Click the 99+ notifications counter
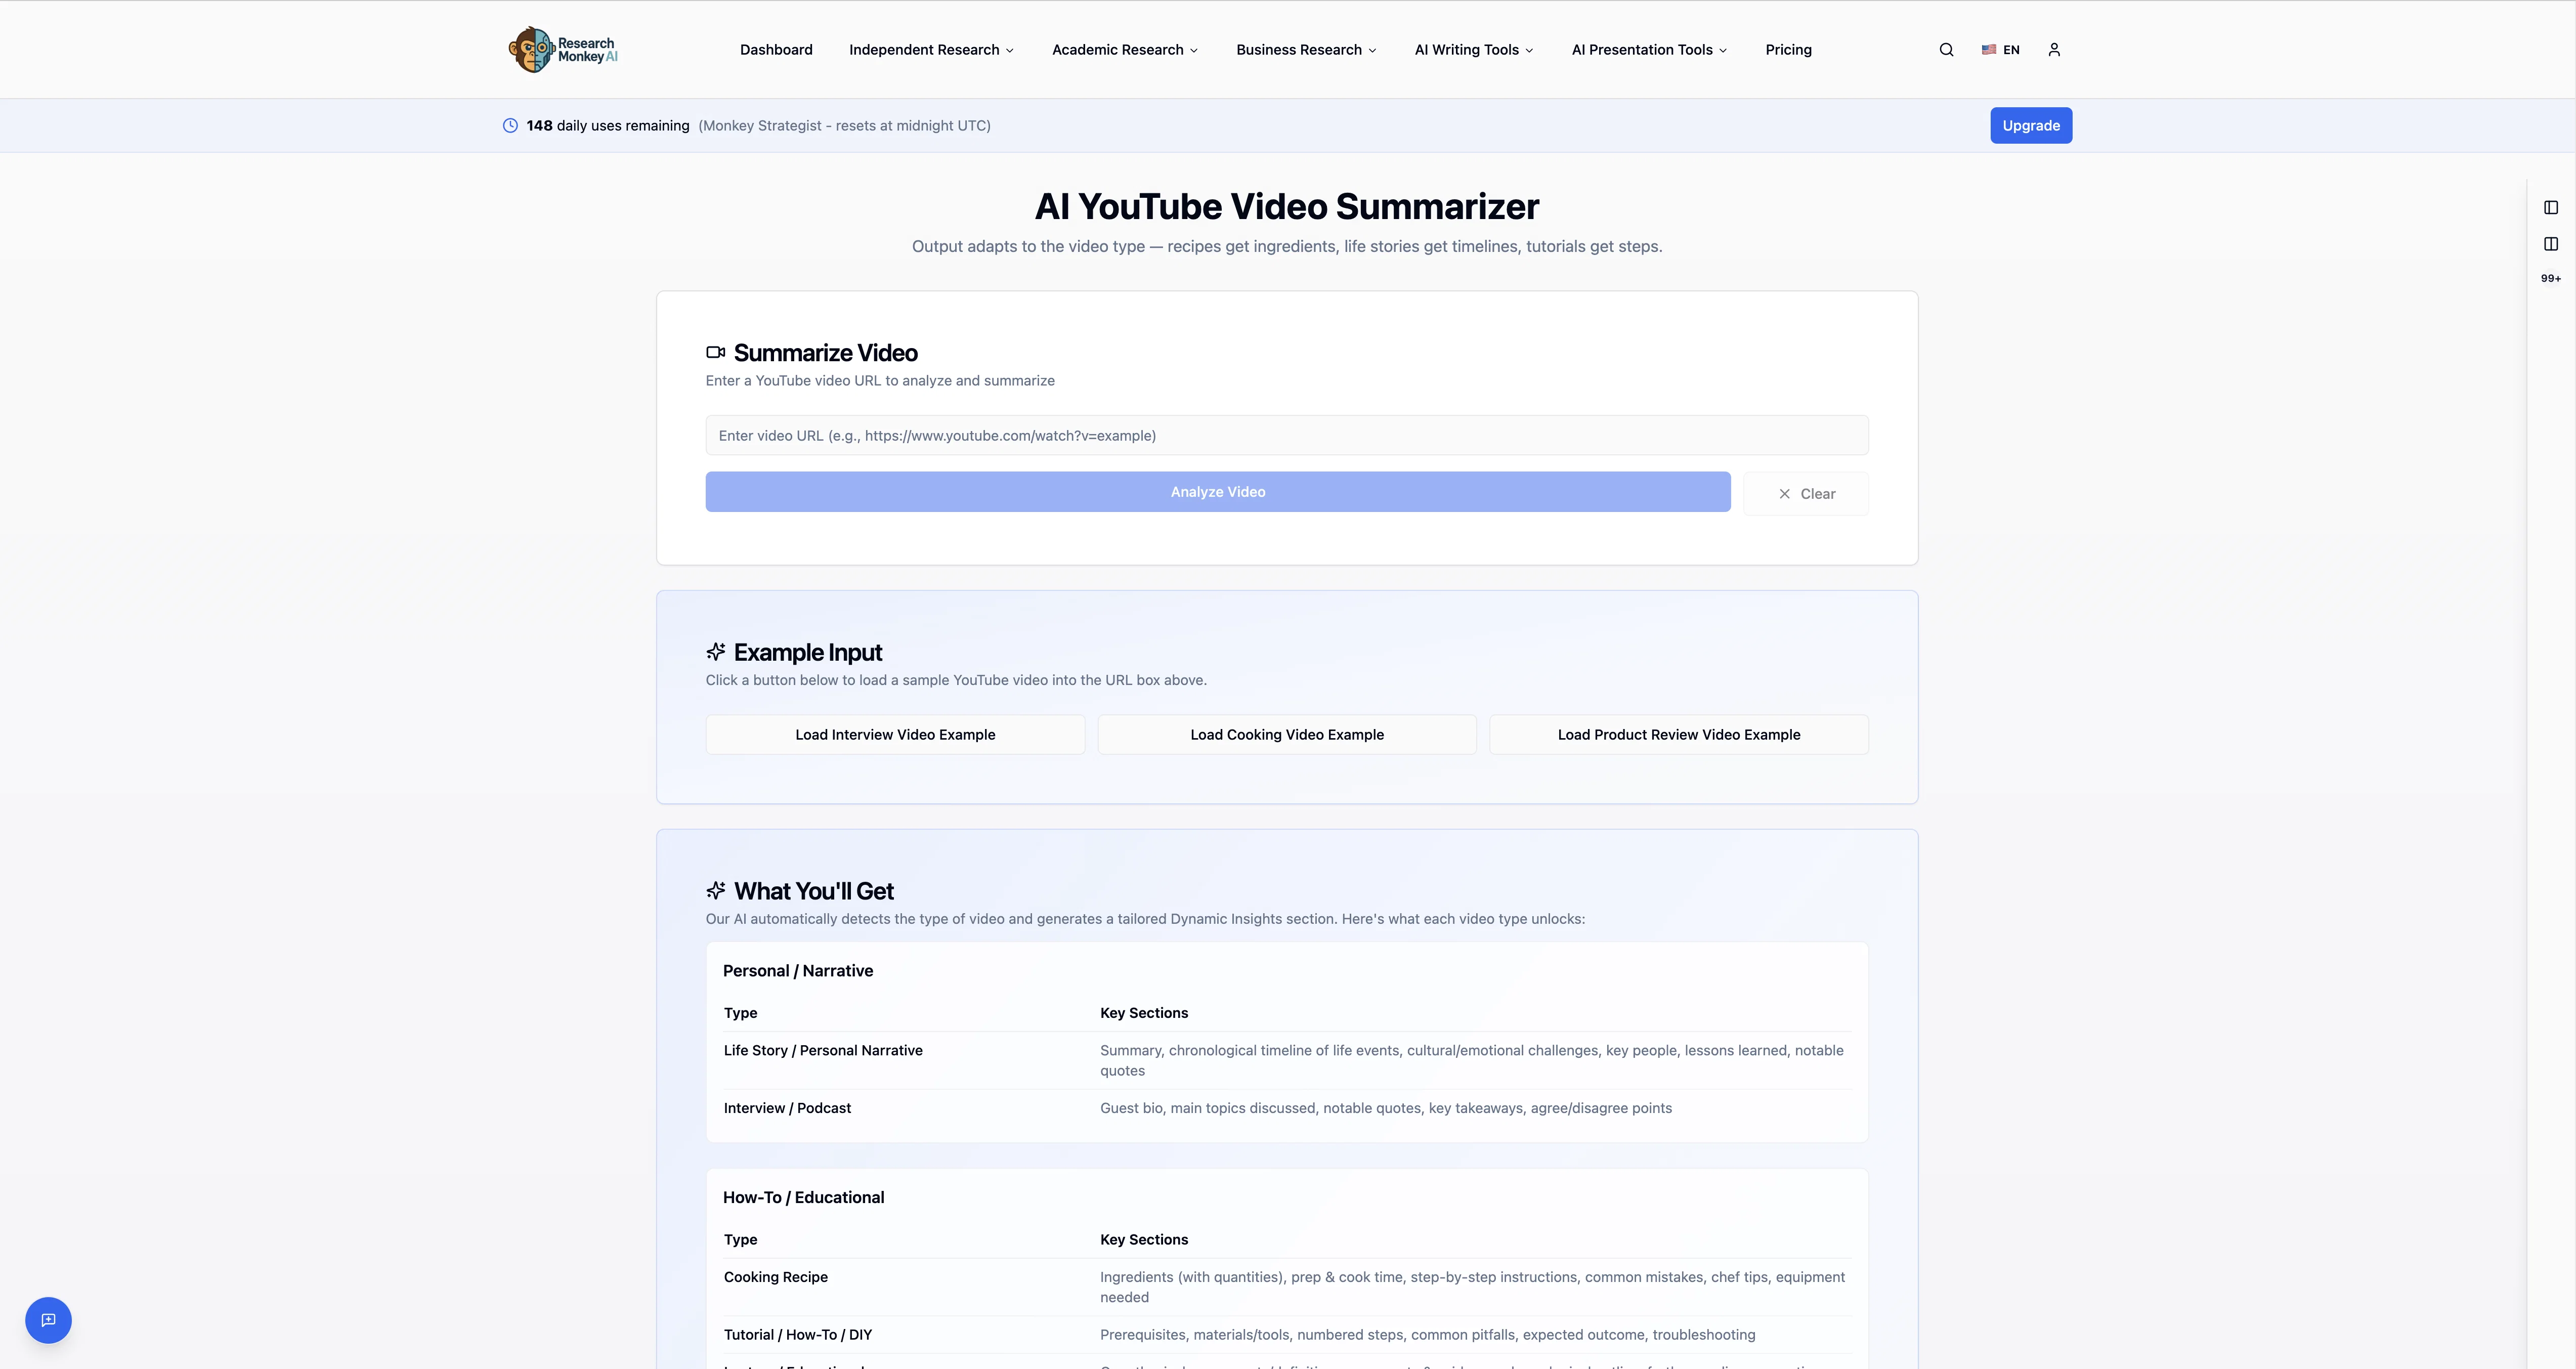Viewport: 2576px width, 1369px height. click(2551, 279)
